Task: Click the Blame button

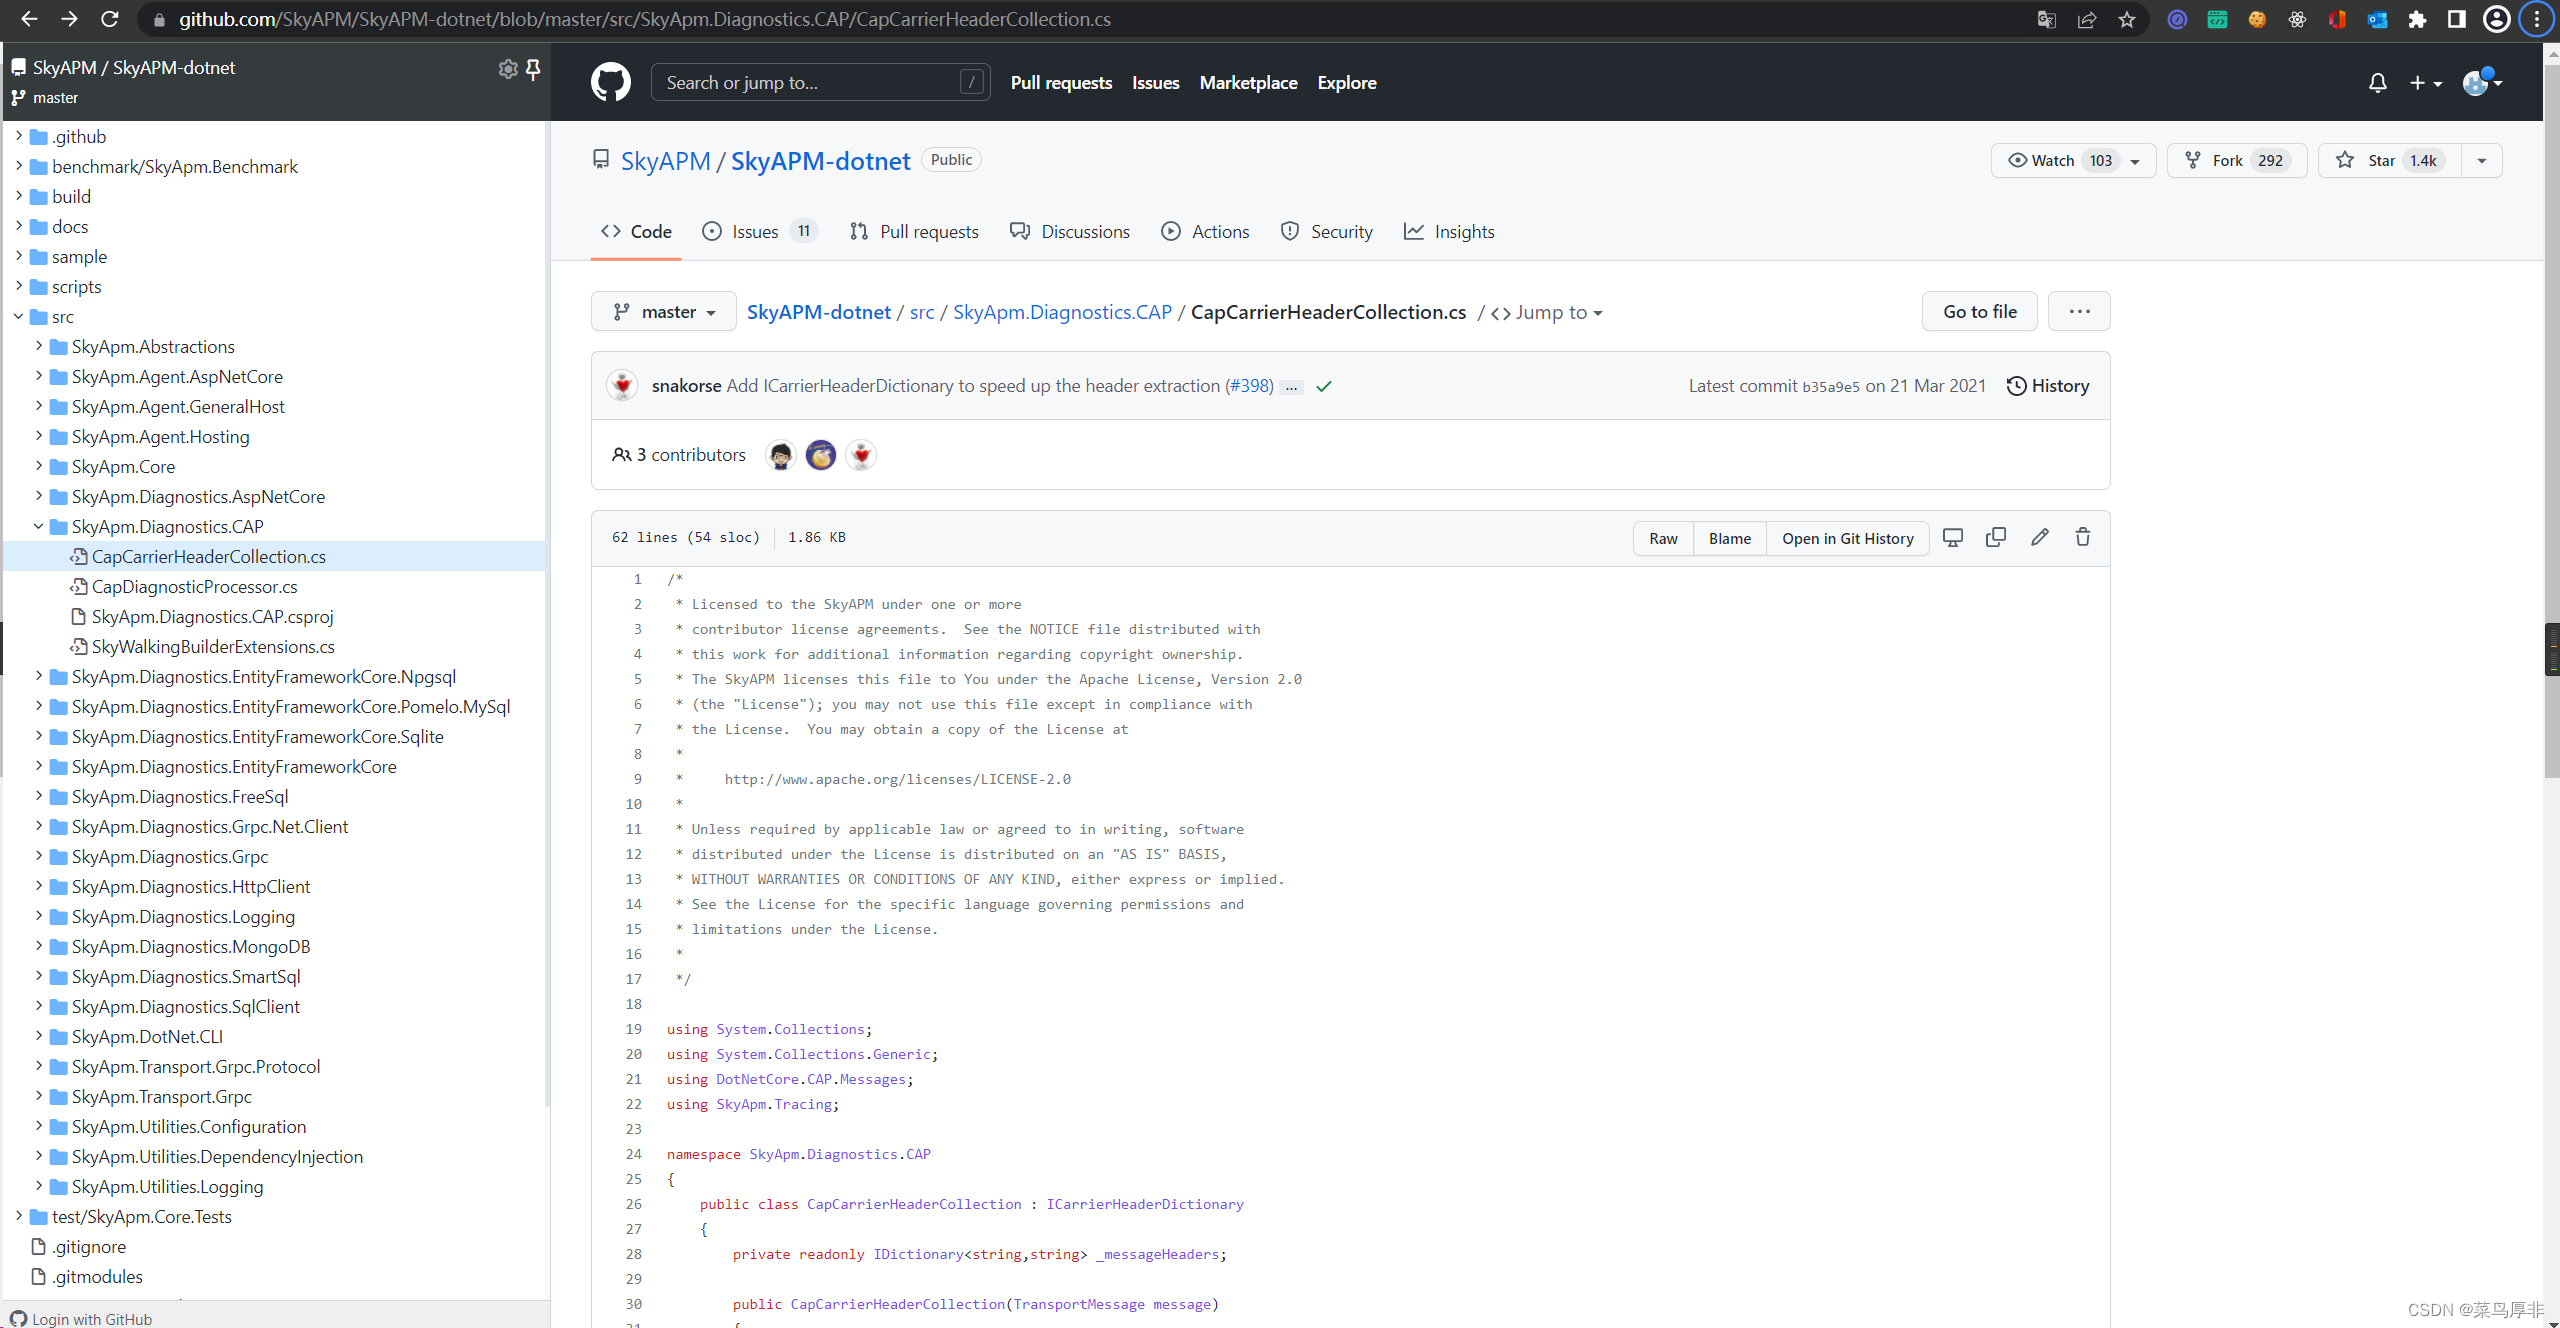Action: 1729,538
